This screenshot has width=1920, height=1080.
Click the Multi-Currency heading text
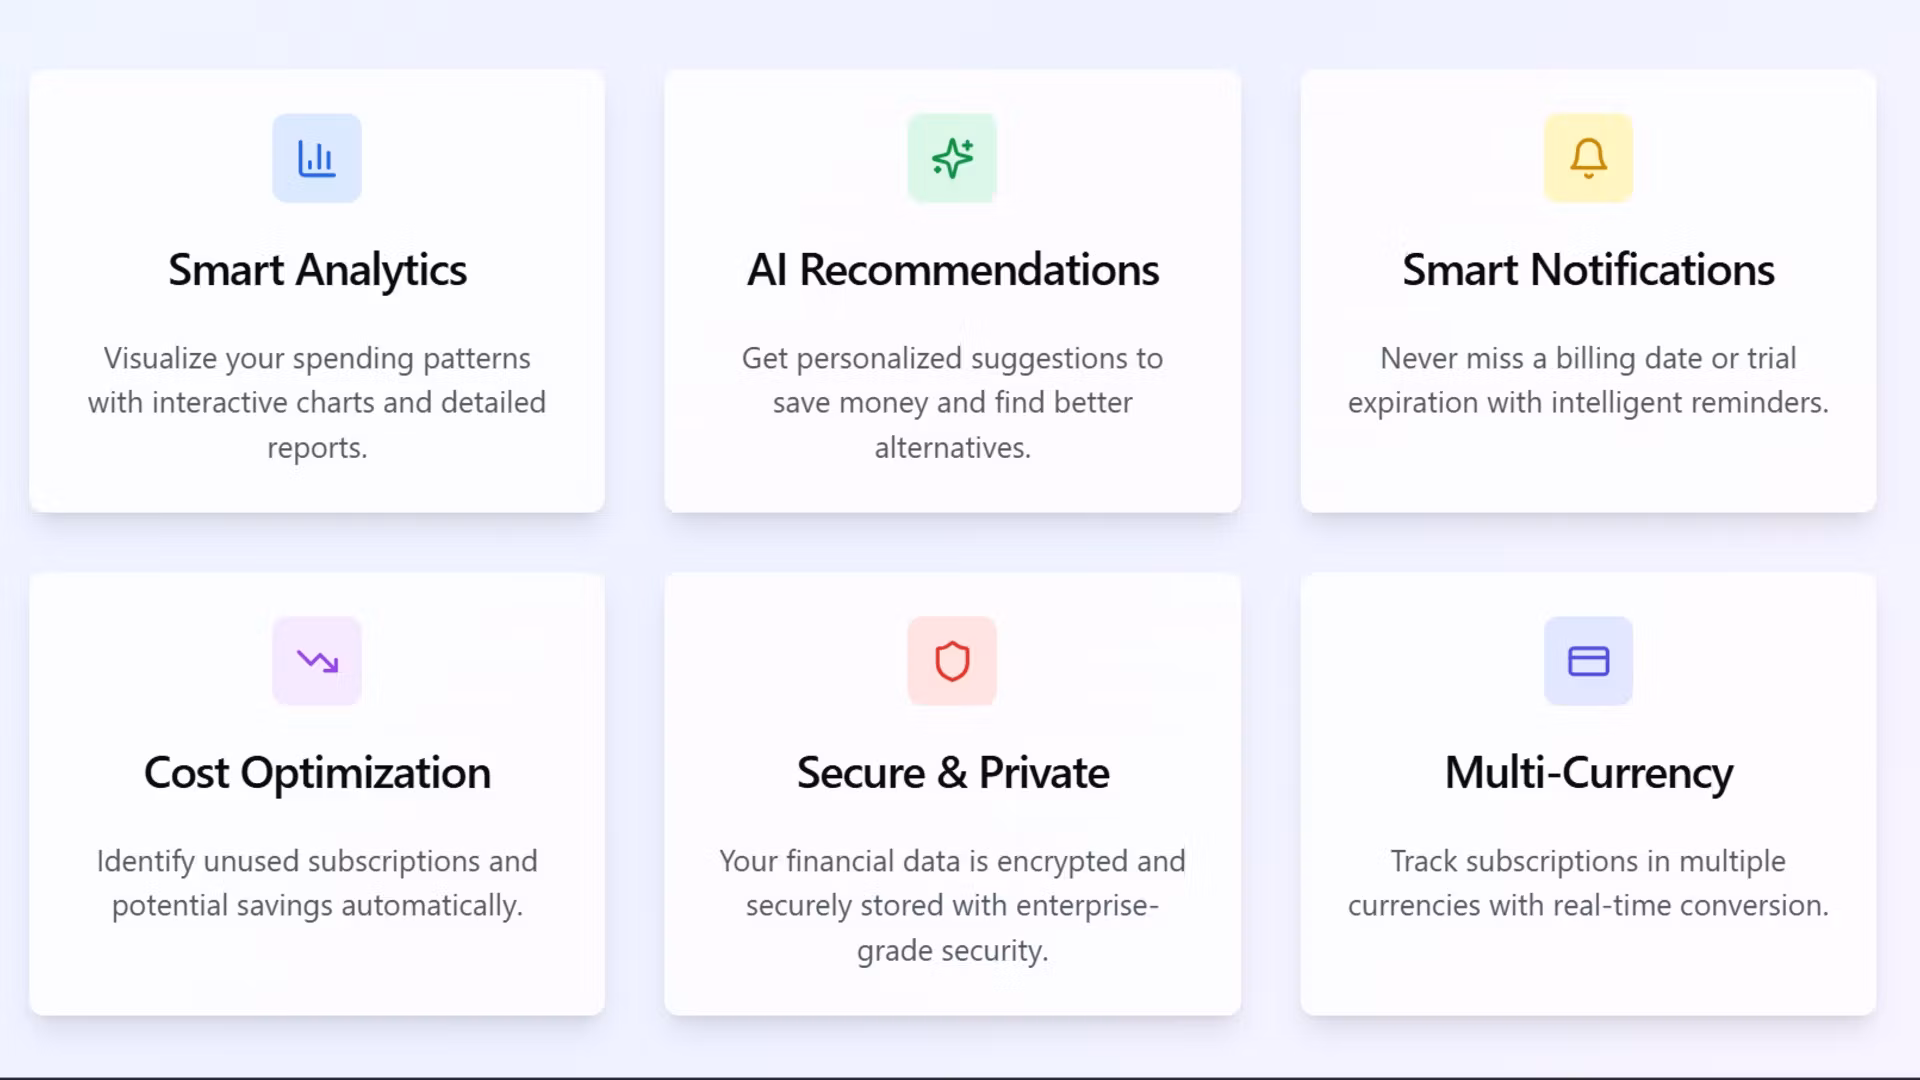coord(1588,773)
